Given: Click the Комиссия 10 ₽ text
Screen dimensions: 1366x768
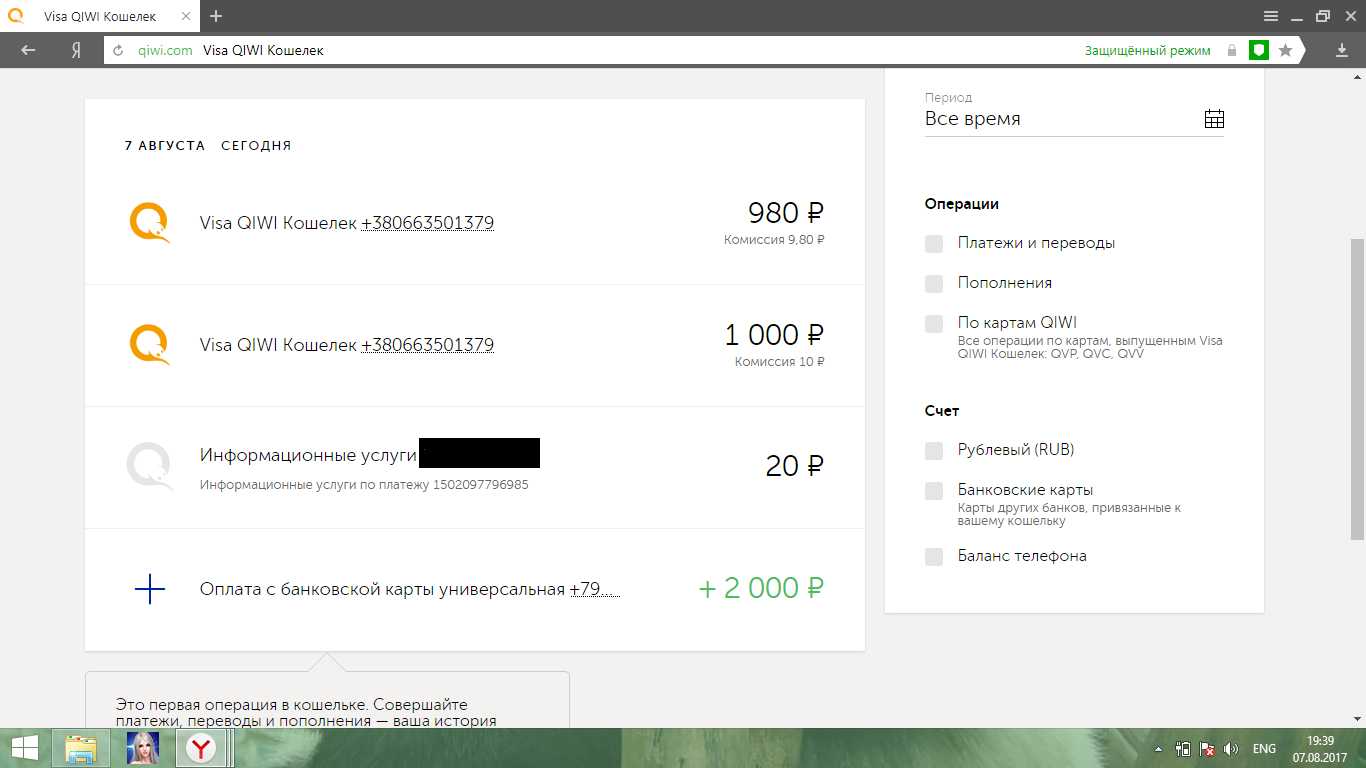Looking at the screenshot, I should click(x=780, y=362).
